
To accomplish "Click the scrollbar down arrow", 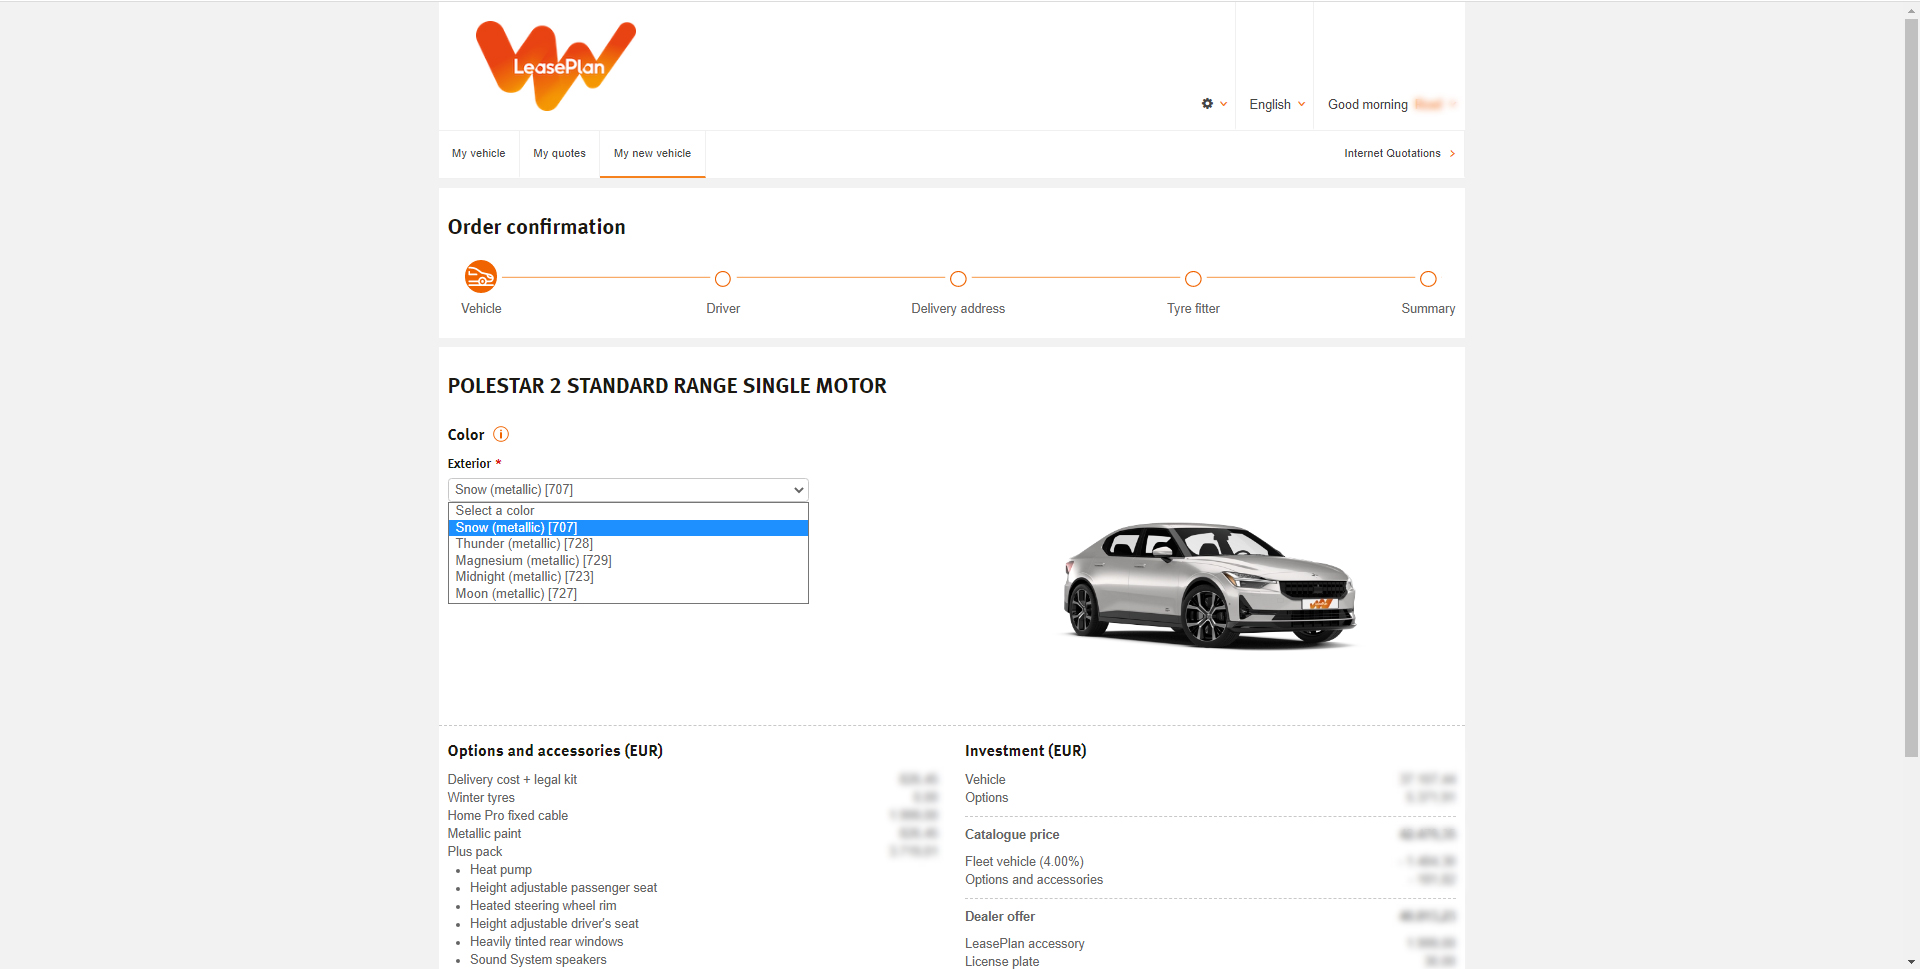I will pos(1911,961).
